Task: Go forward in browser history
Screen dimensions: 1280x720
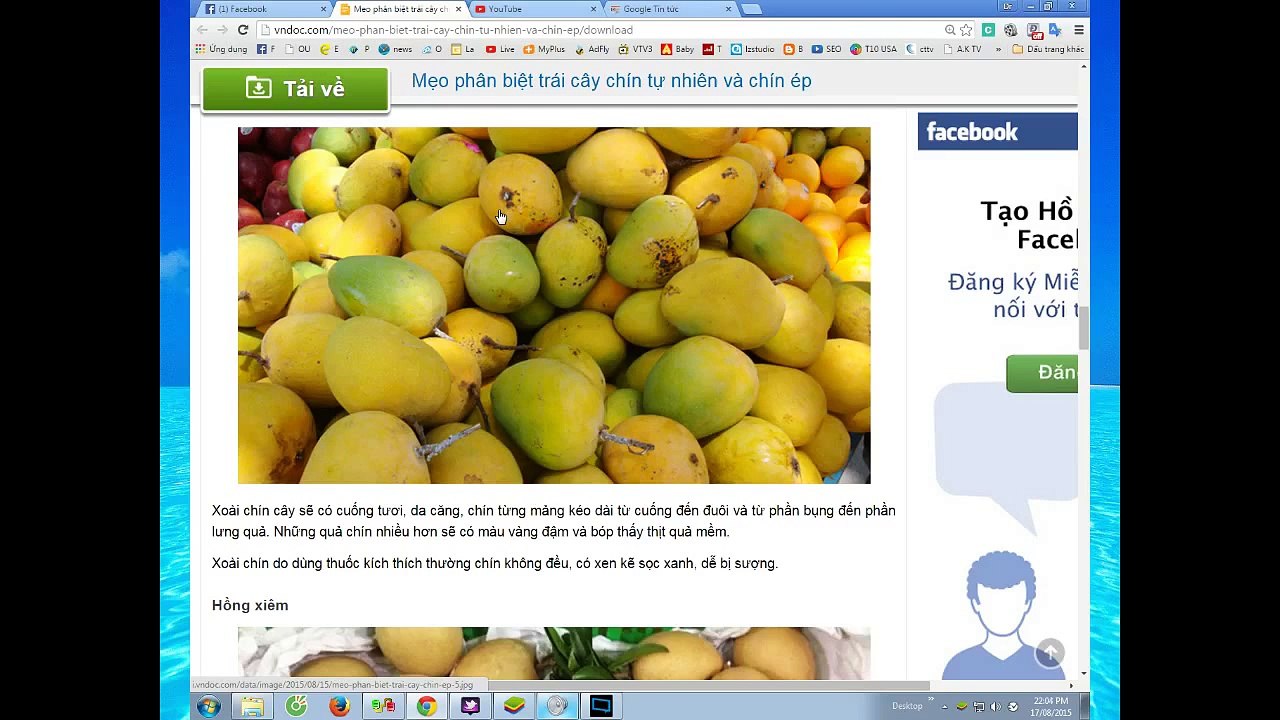Action: [223, 30]
